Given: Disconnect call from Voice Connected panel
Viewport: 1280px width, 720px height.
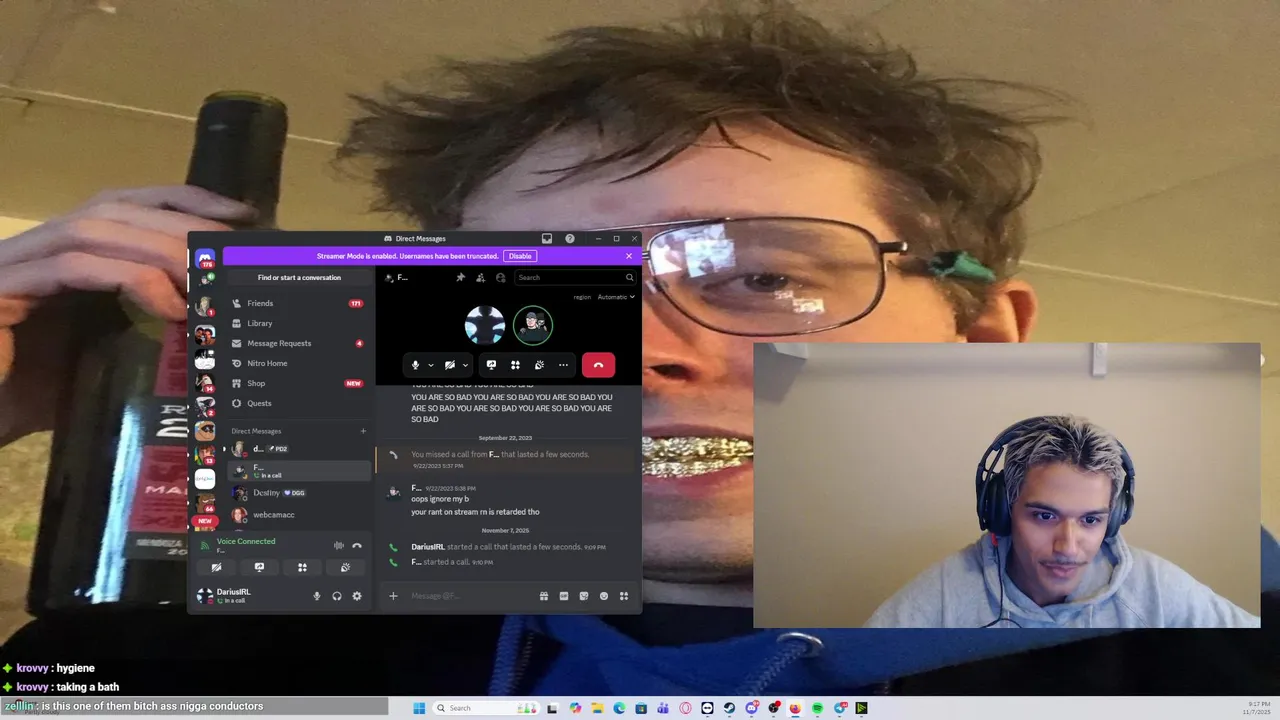Looking at the screenshot, I should click(357, 545).
